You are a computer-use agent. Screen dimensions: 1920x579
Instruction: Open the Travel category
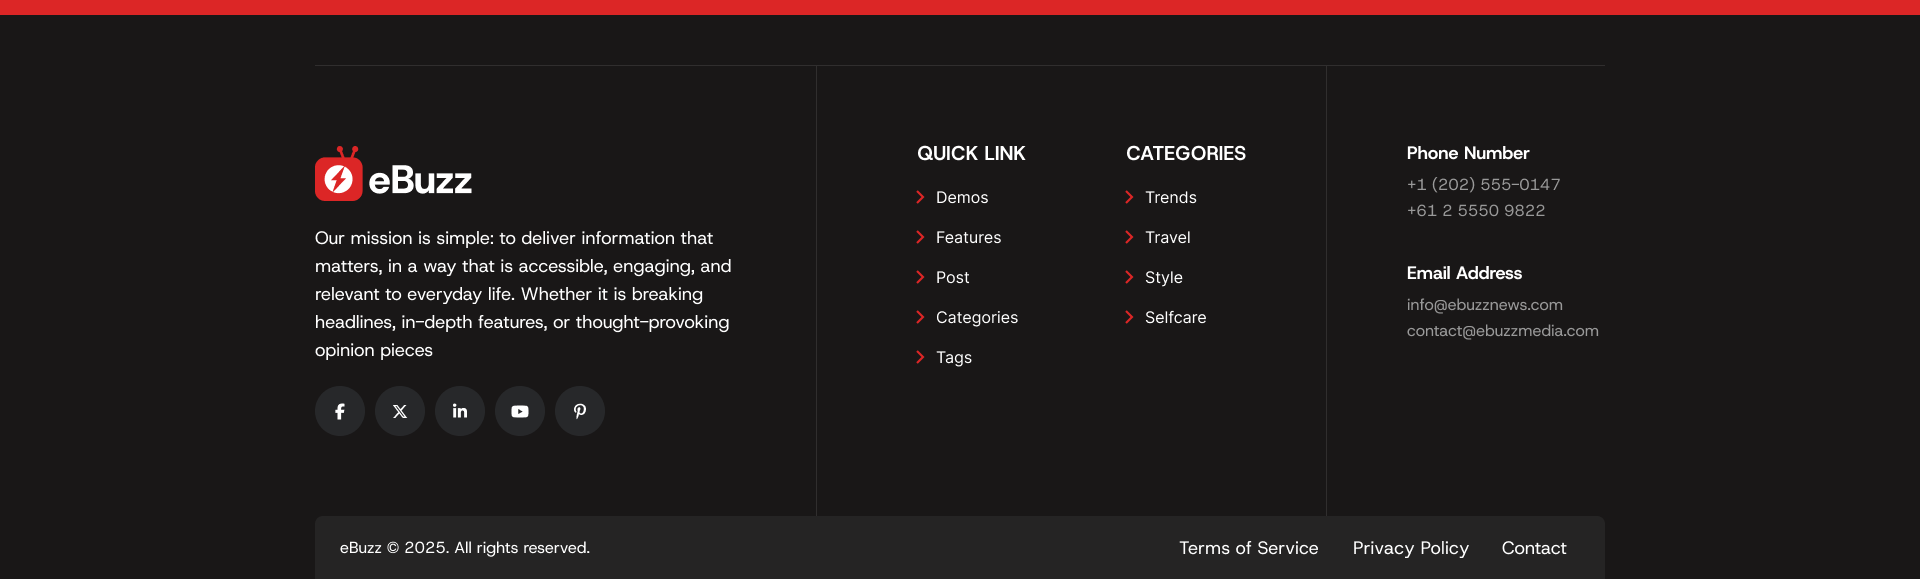click(x=1167, y=238)
